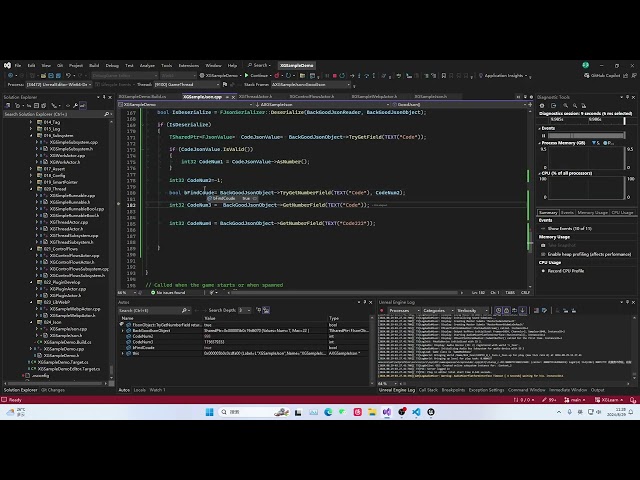
Task: Switch to XGSampleJson.h editor tab
Action: [x=431, y=97]
